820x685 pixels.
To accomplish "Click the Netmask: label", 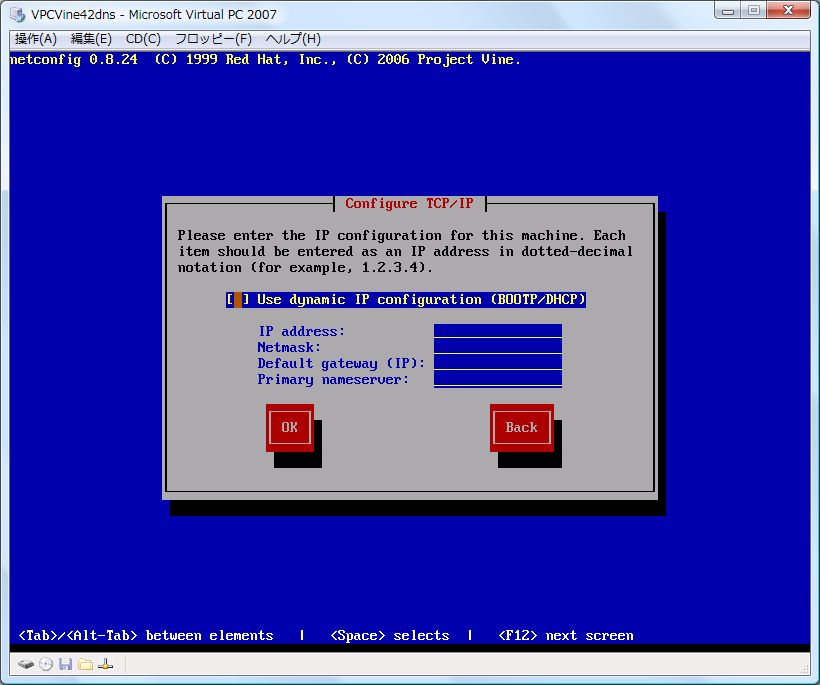I will click(289, 347).
